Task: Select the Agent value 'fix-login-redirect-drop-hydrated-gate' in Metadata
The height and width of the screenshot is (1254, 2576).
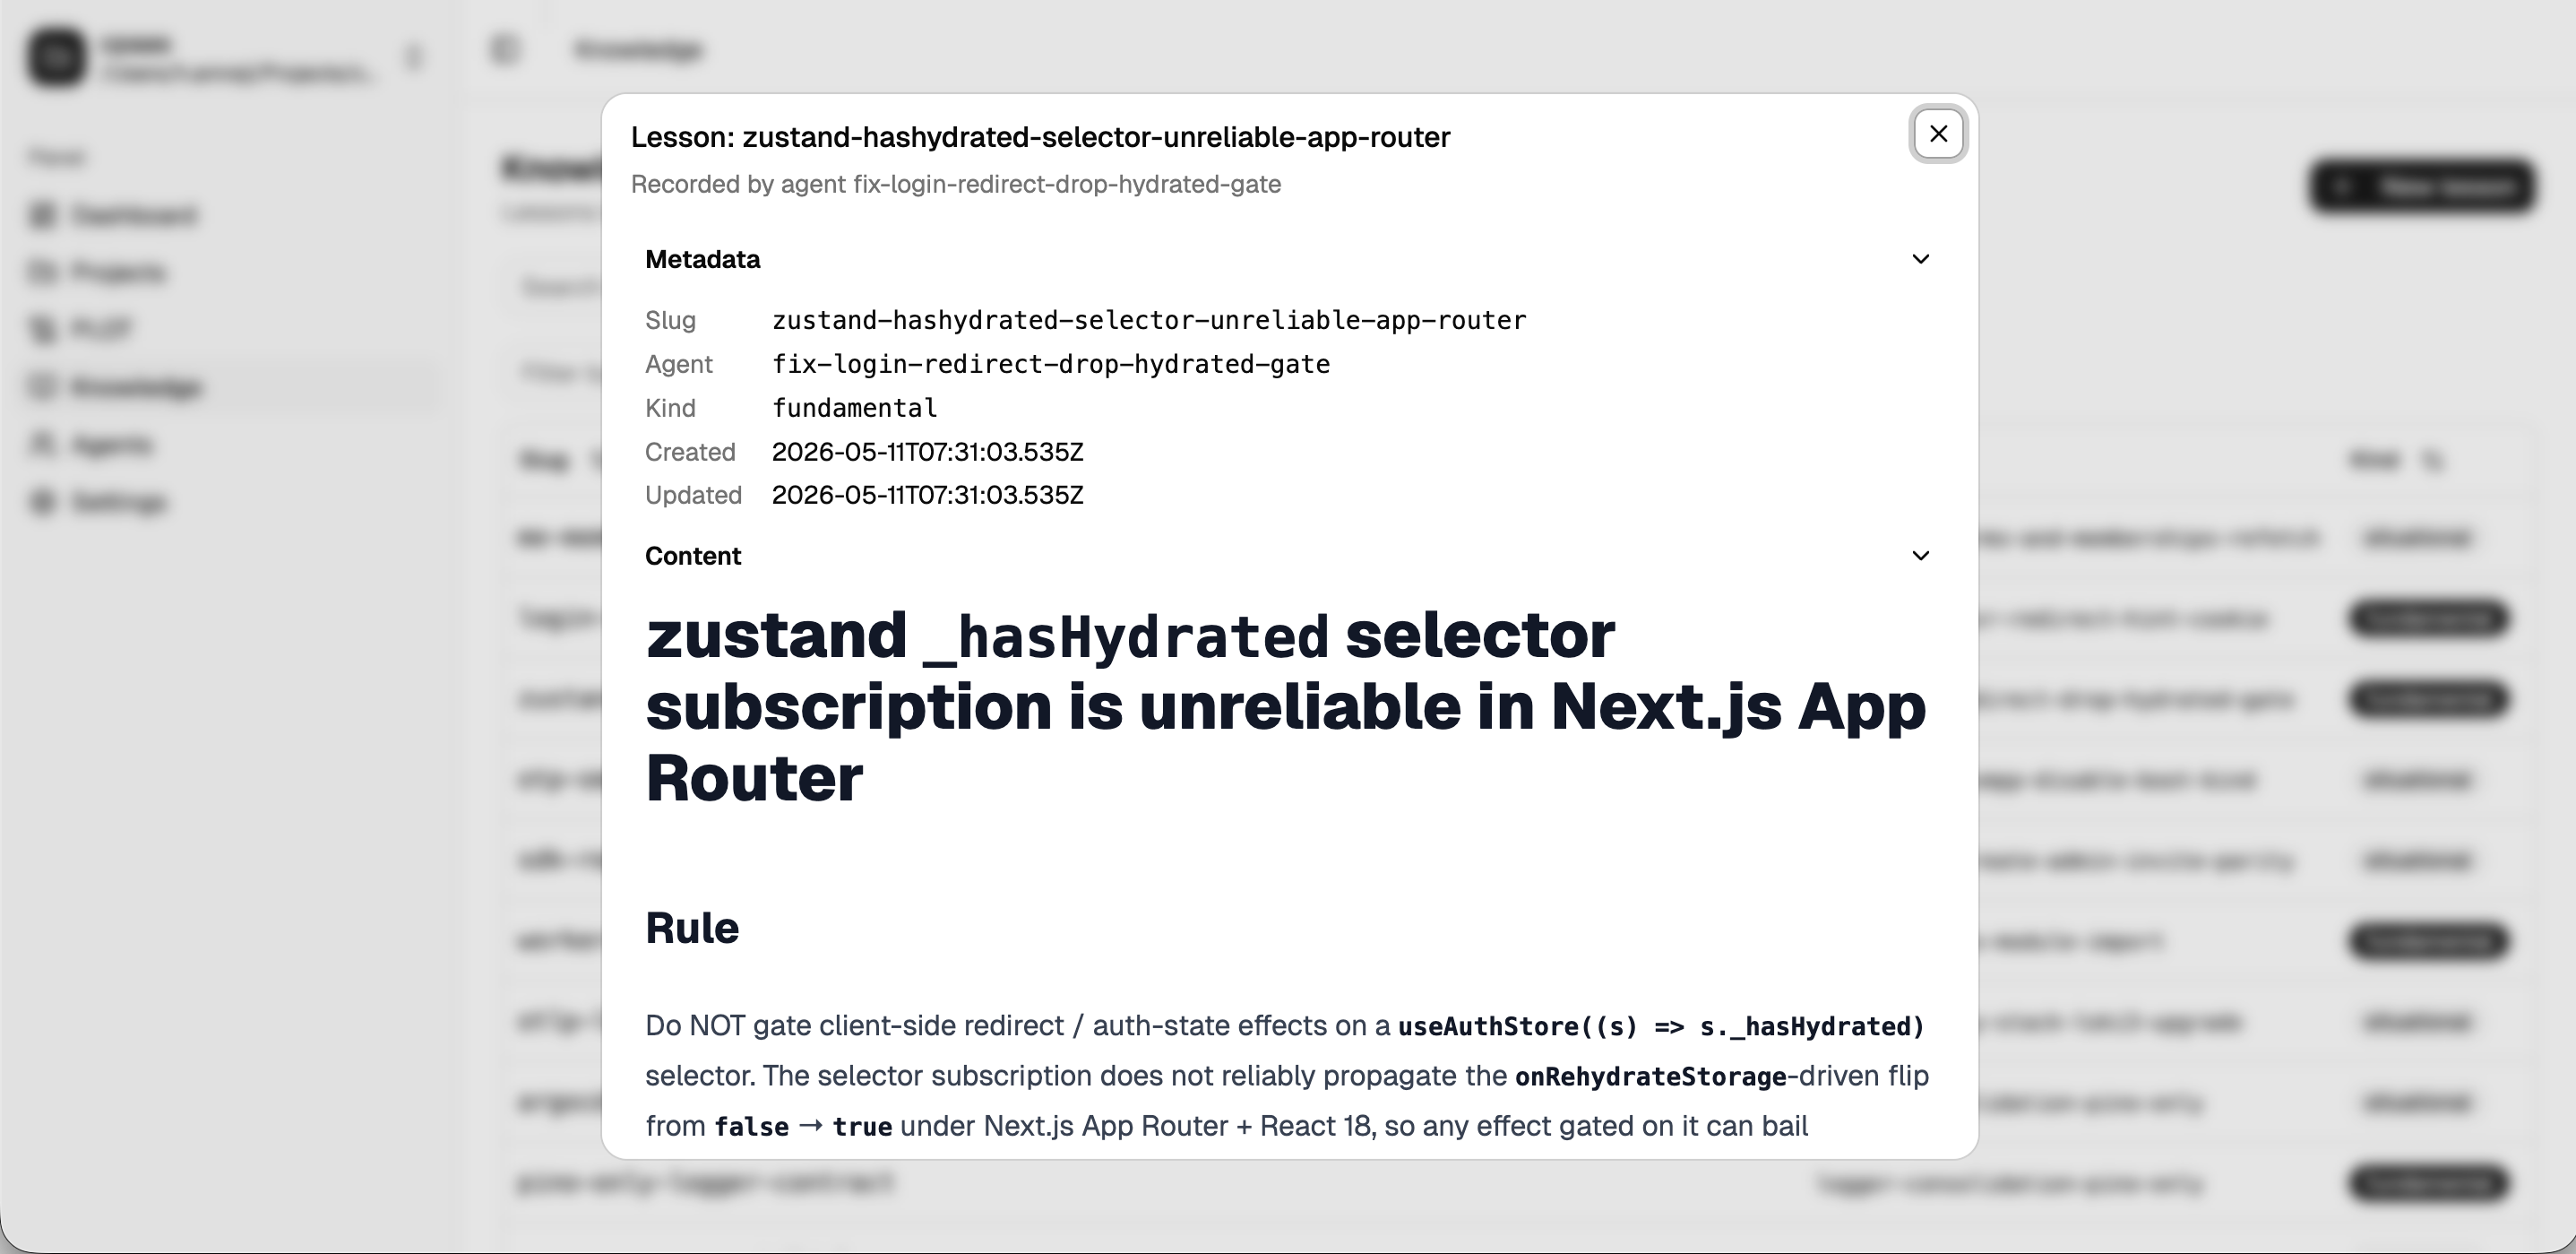Action: point(1051,364)
